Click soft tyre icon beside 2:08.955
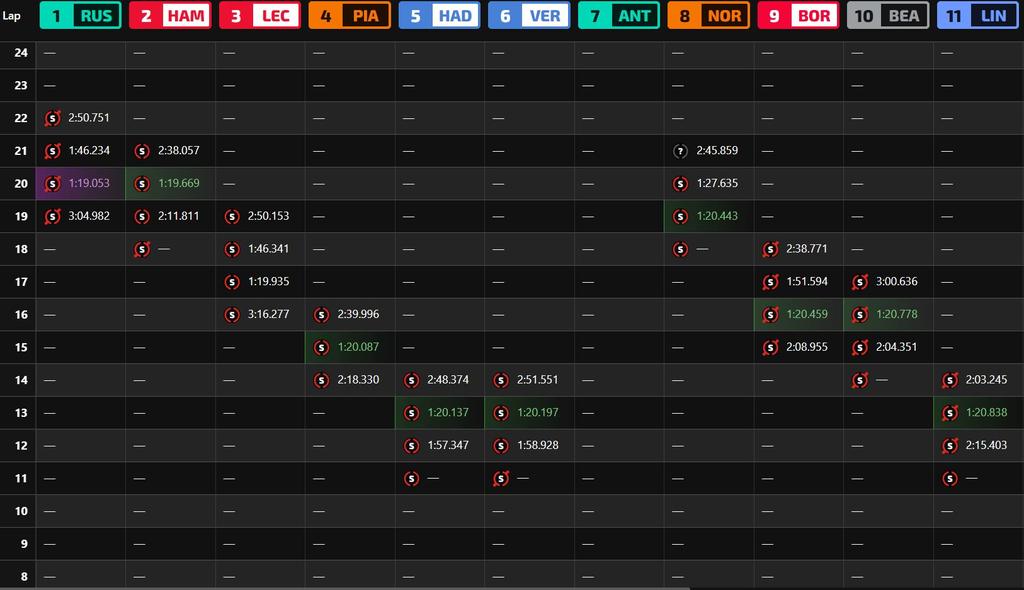Screen dimensions: 1024x590 pyautogui.click(x=770, y=347)
